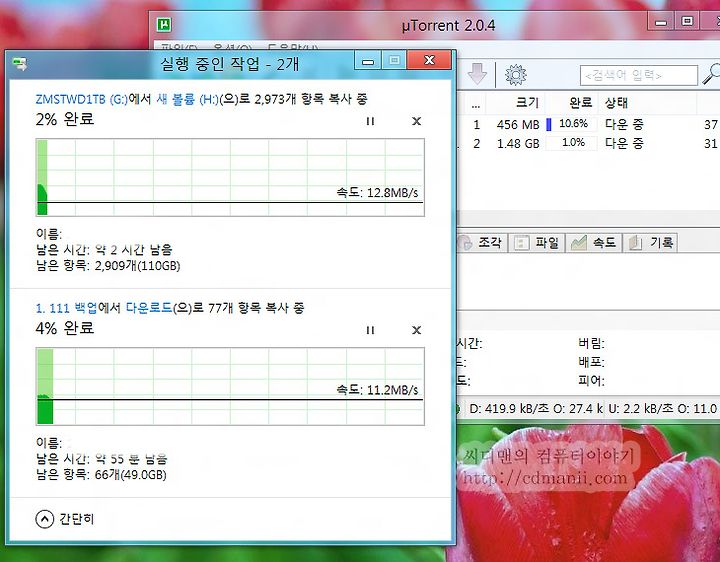The image size is (720, 562).
Task: Sort torrents by 크기 column
Action: [527, 102]
